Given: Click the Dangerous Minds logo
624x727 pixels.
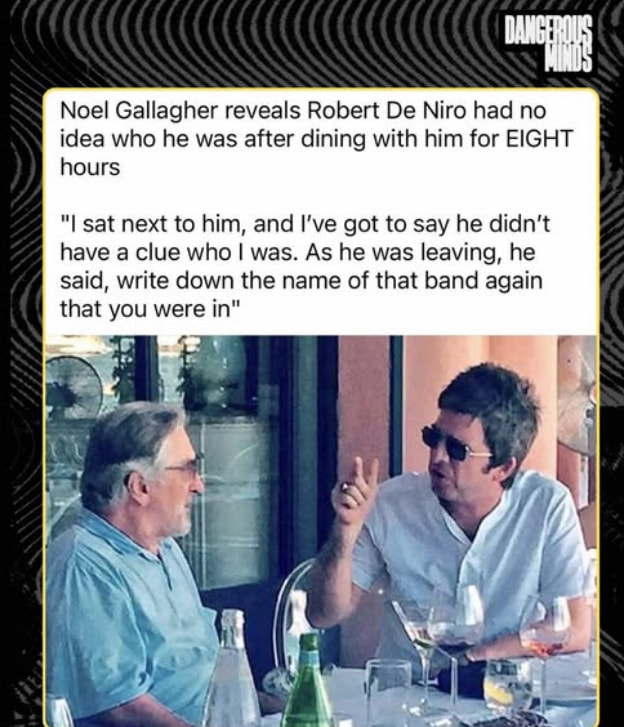Looking at the screenshot, I should pyautogui.click(x=548, y=44).
